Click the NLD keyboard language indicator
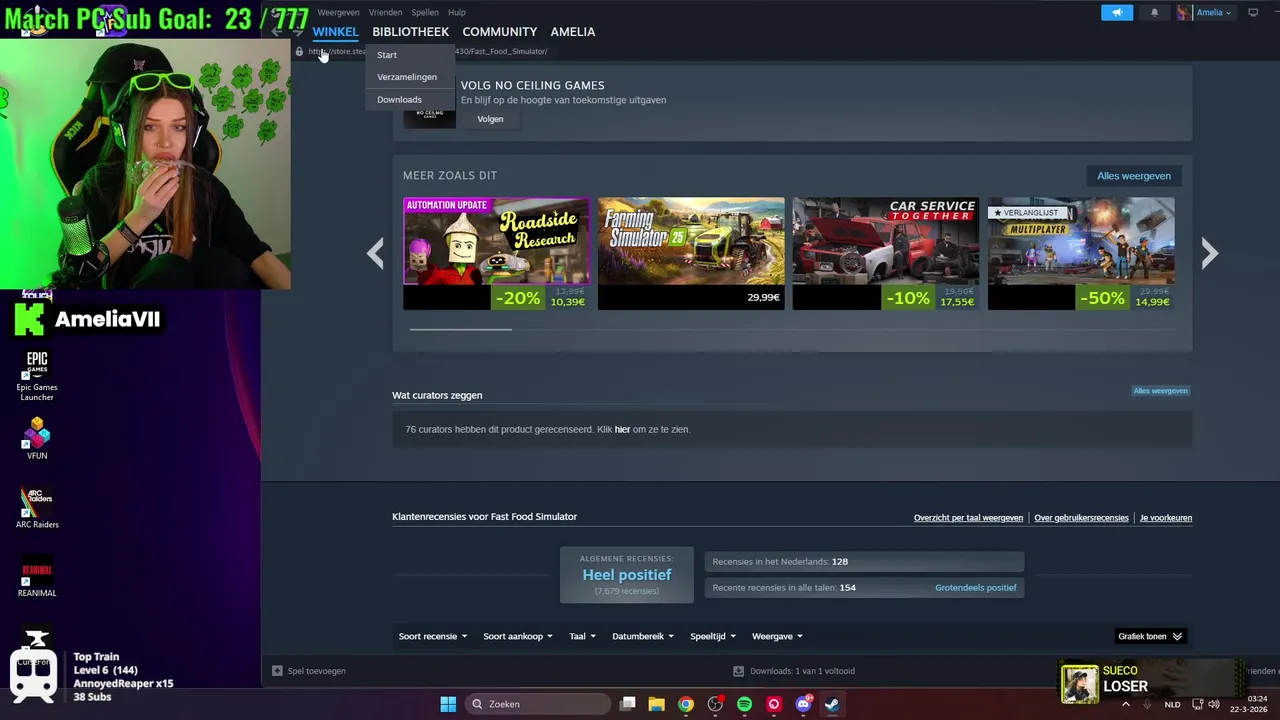Viewport: 1280px width, 720px height. point(1172,704)
